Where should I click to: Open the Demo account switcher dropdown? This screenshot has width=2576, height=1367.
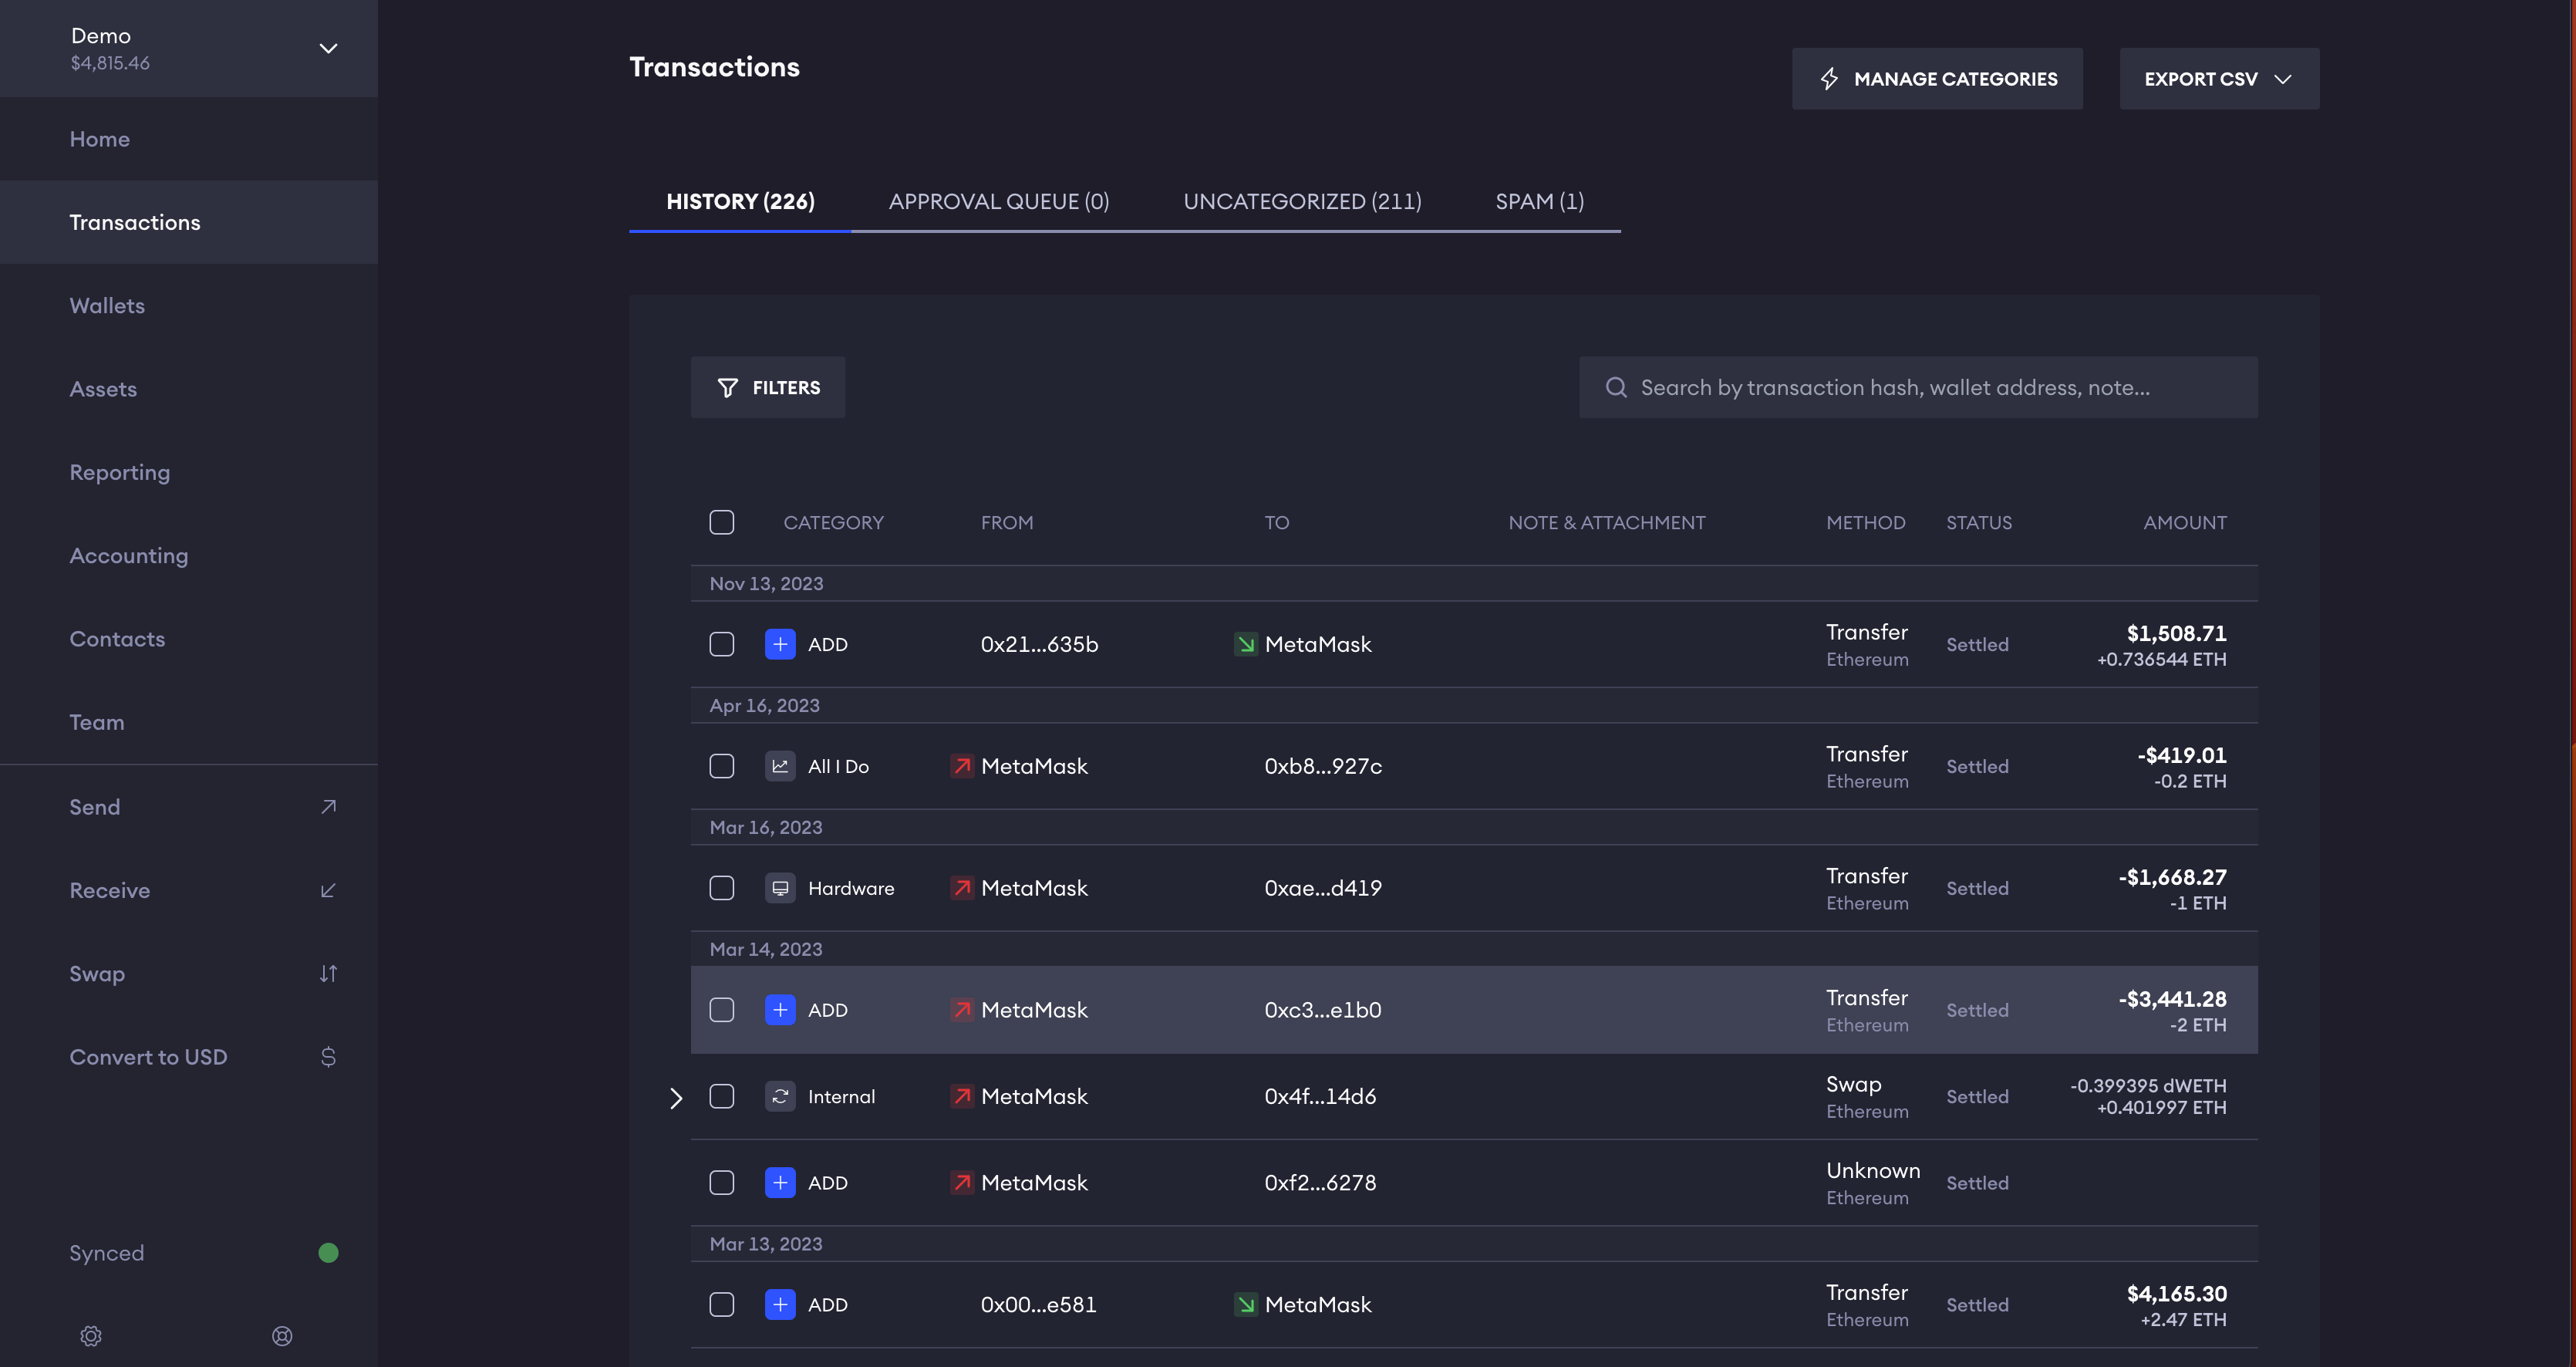328,48
